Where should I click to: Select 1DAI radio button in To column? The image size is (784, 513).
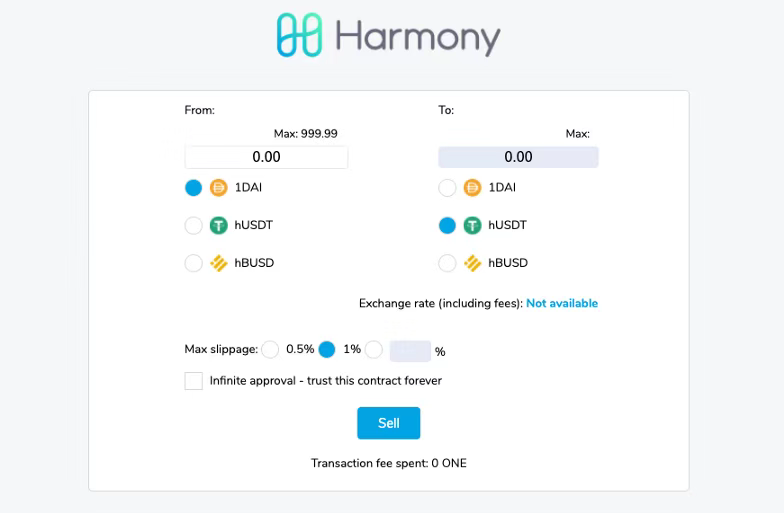click(x=448, y=188)
